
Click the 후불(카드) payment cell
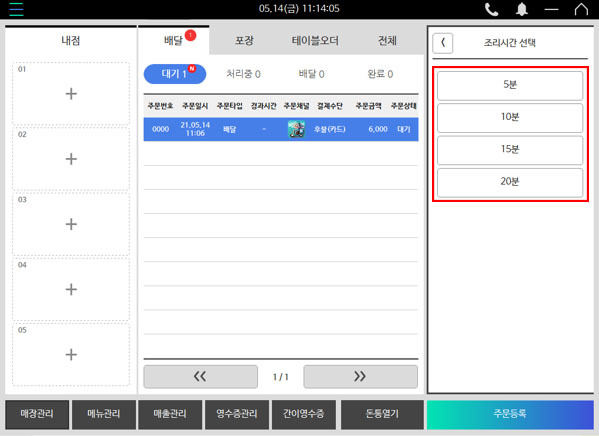tap(330, 129)
